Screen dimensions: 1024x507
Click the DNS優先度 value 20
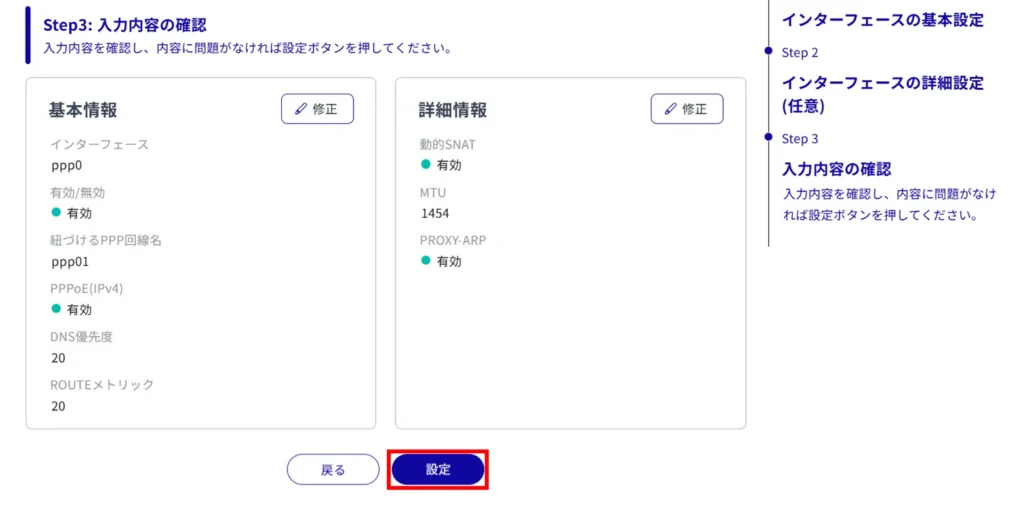(x=58, y=357)
